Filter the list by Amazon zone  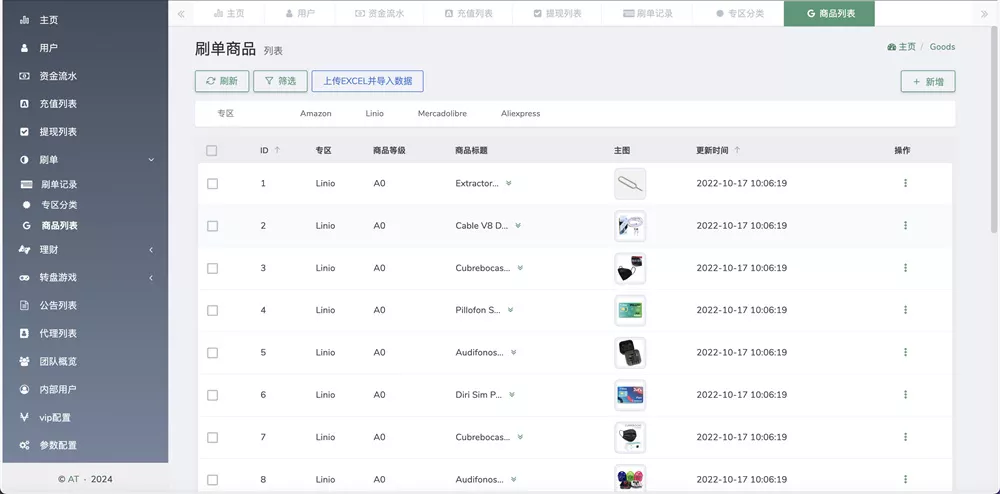[x=315, y=113]
